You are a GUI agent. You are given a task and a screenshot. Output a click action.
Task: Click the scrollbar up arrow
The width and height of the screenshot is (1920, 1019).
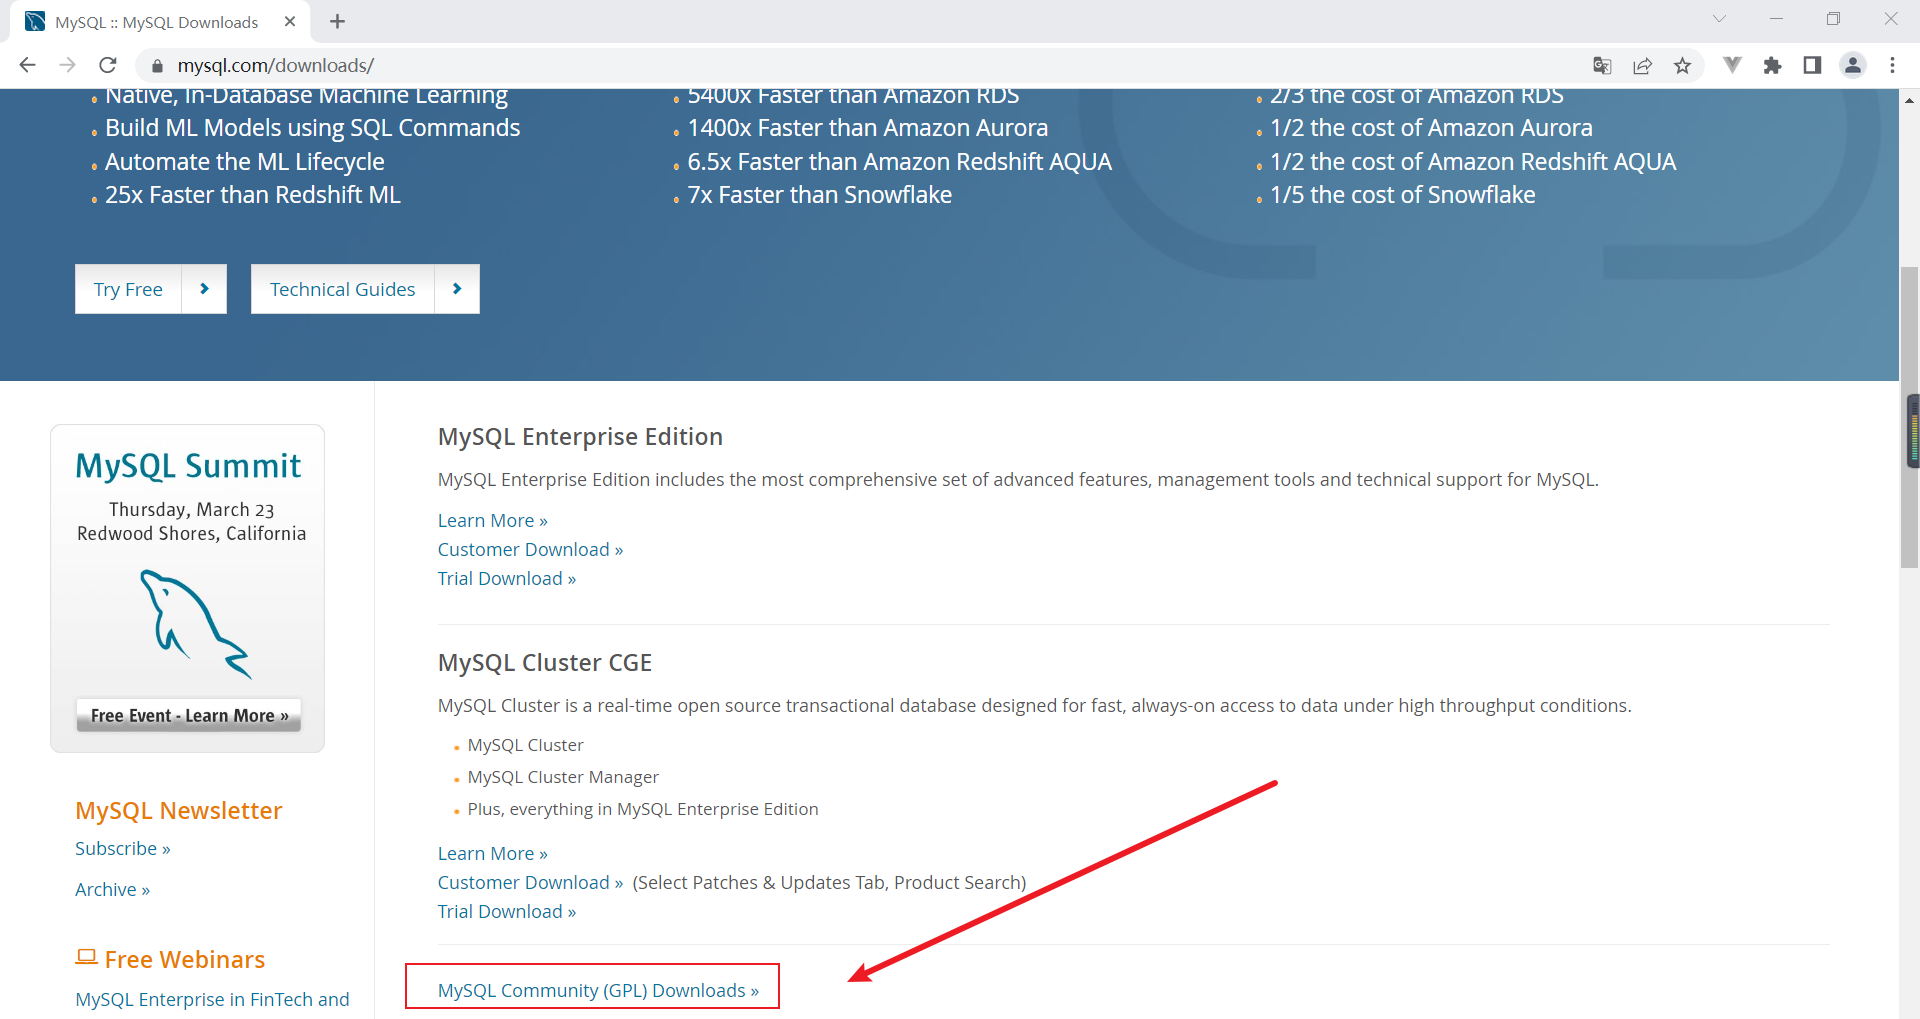[x=1909, y=100]
